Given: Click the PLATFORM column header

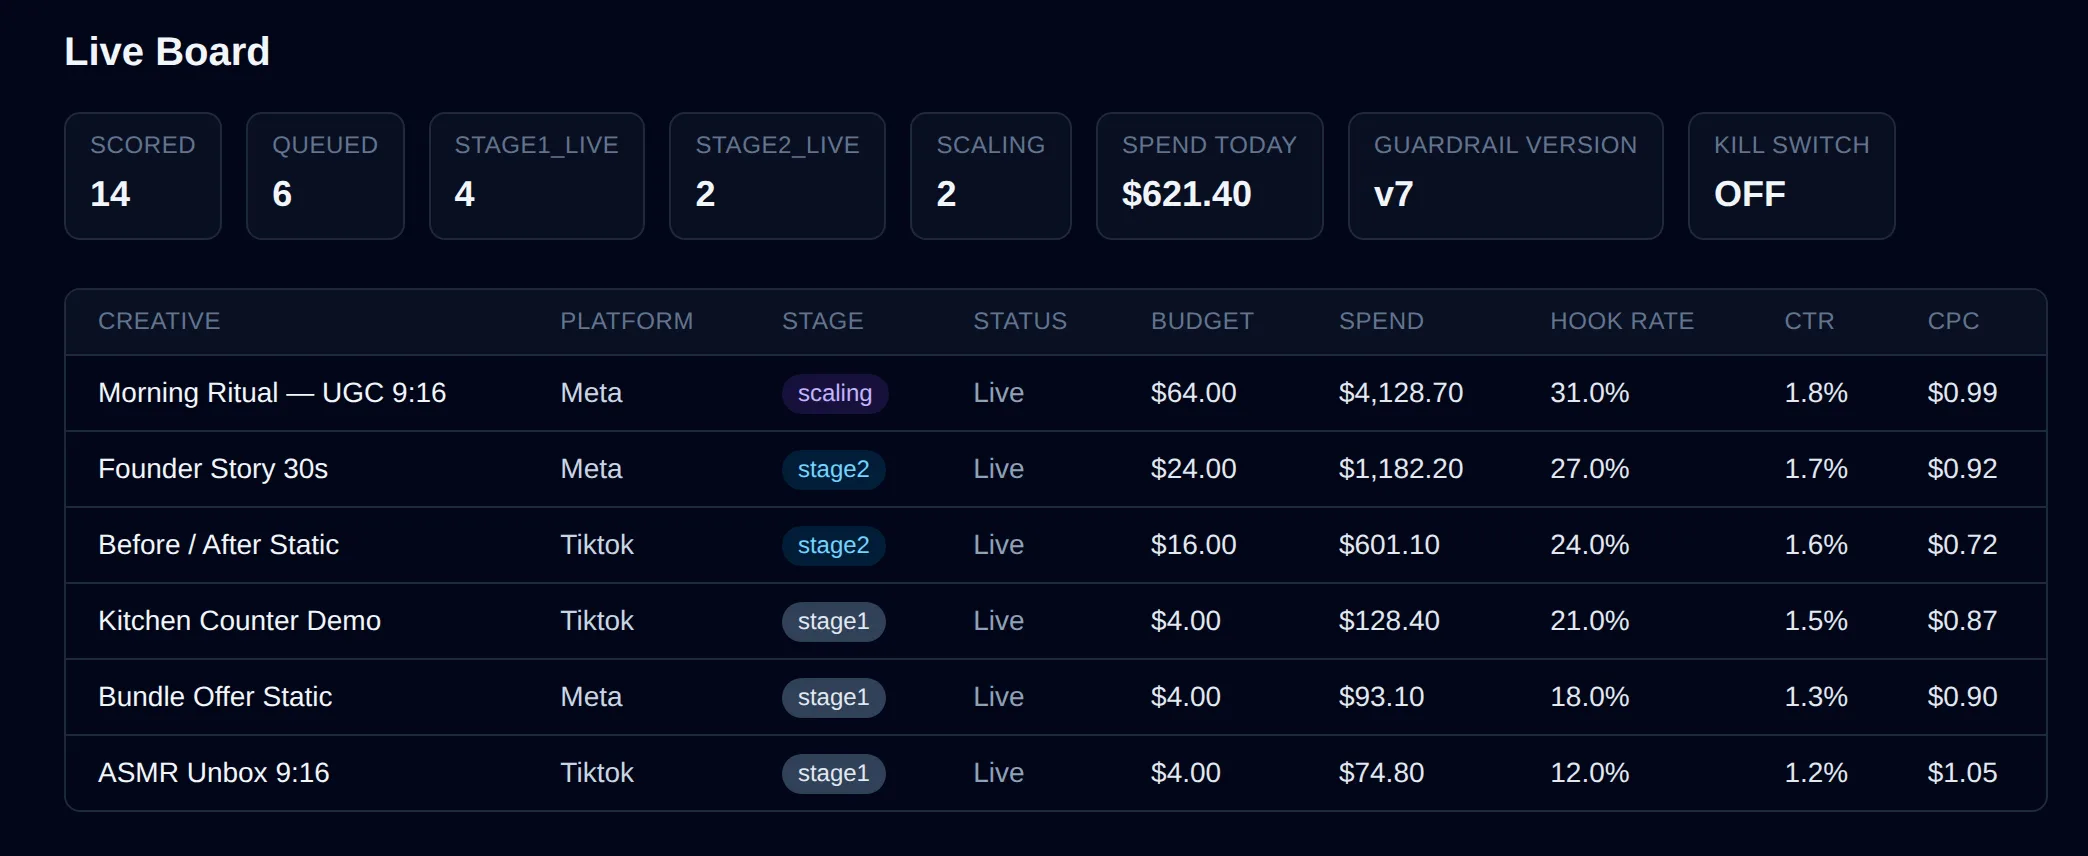Looking at the screenshot, I should coord(626,321).
